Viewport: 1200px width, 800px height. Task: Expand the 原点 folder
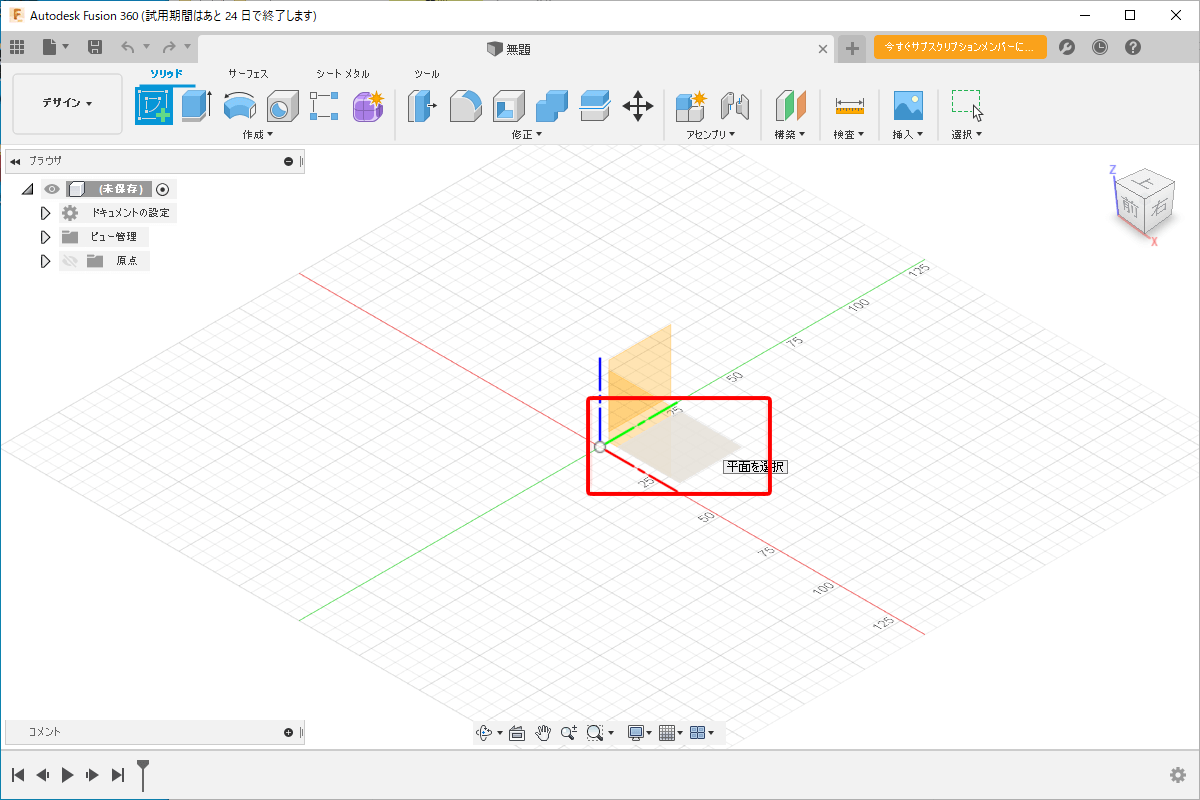[x=45, y=261]
